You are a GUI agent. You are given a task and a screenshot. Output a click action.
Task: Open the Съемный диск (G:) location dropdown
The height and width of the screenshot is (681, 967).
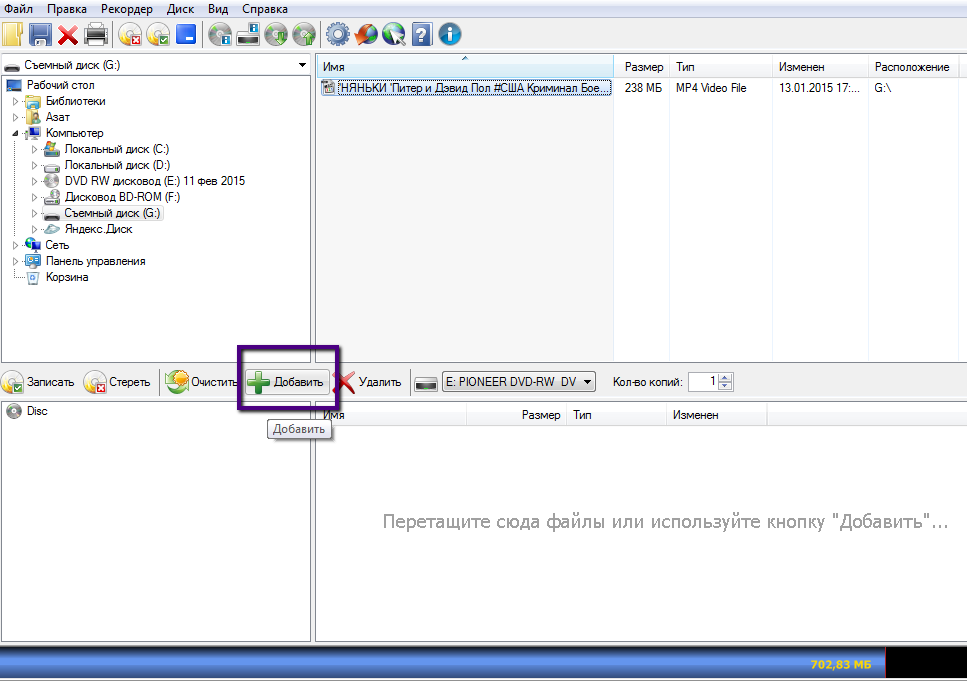pos(303,65)
